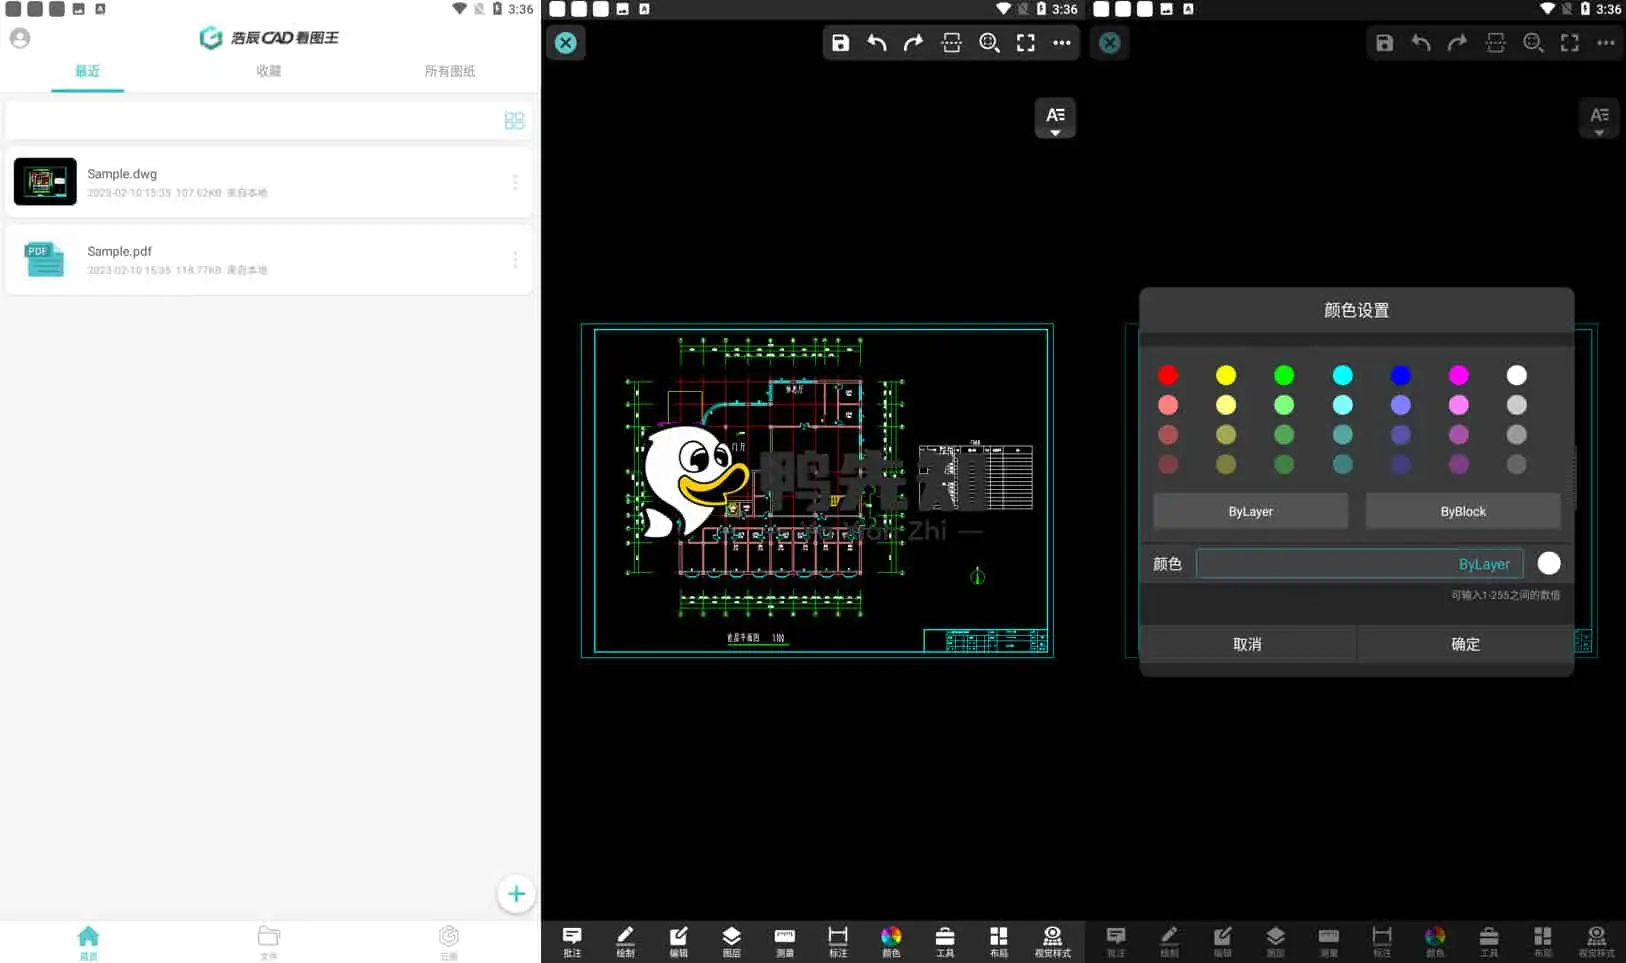Image resolution: width=1626 pixels, height=963 pixels.
Task: Pick the cyan color swatch
Action: point(1342,374)
